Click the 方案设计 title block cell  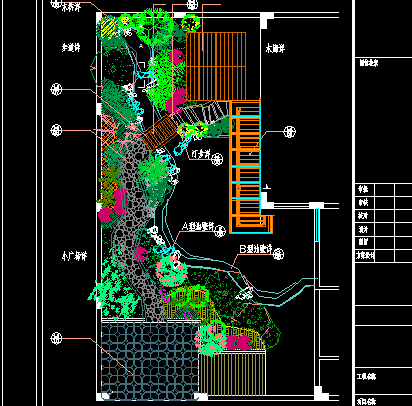(x=365, y=256)
